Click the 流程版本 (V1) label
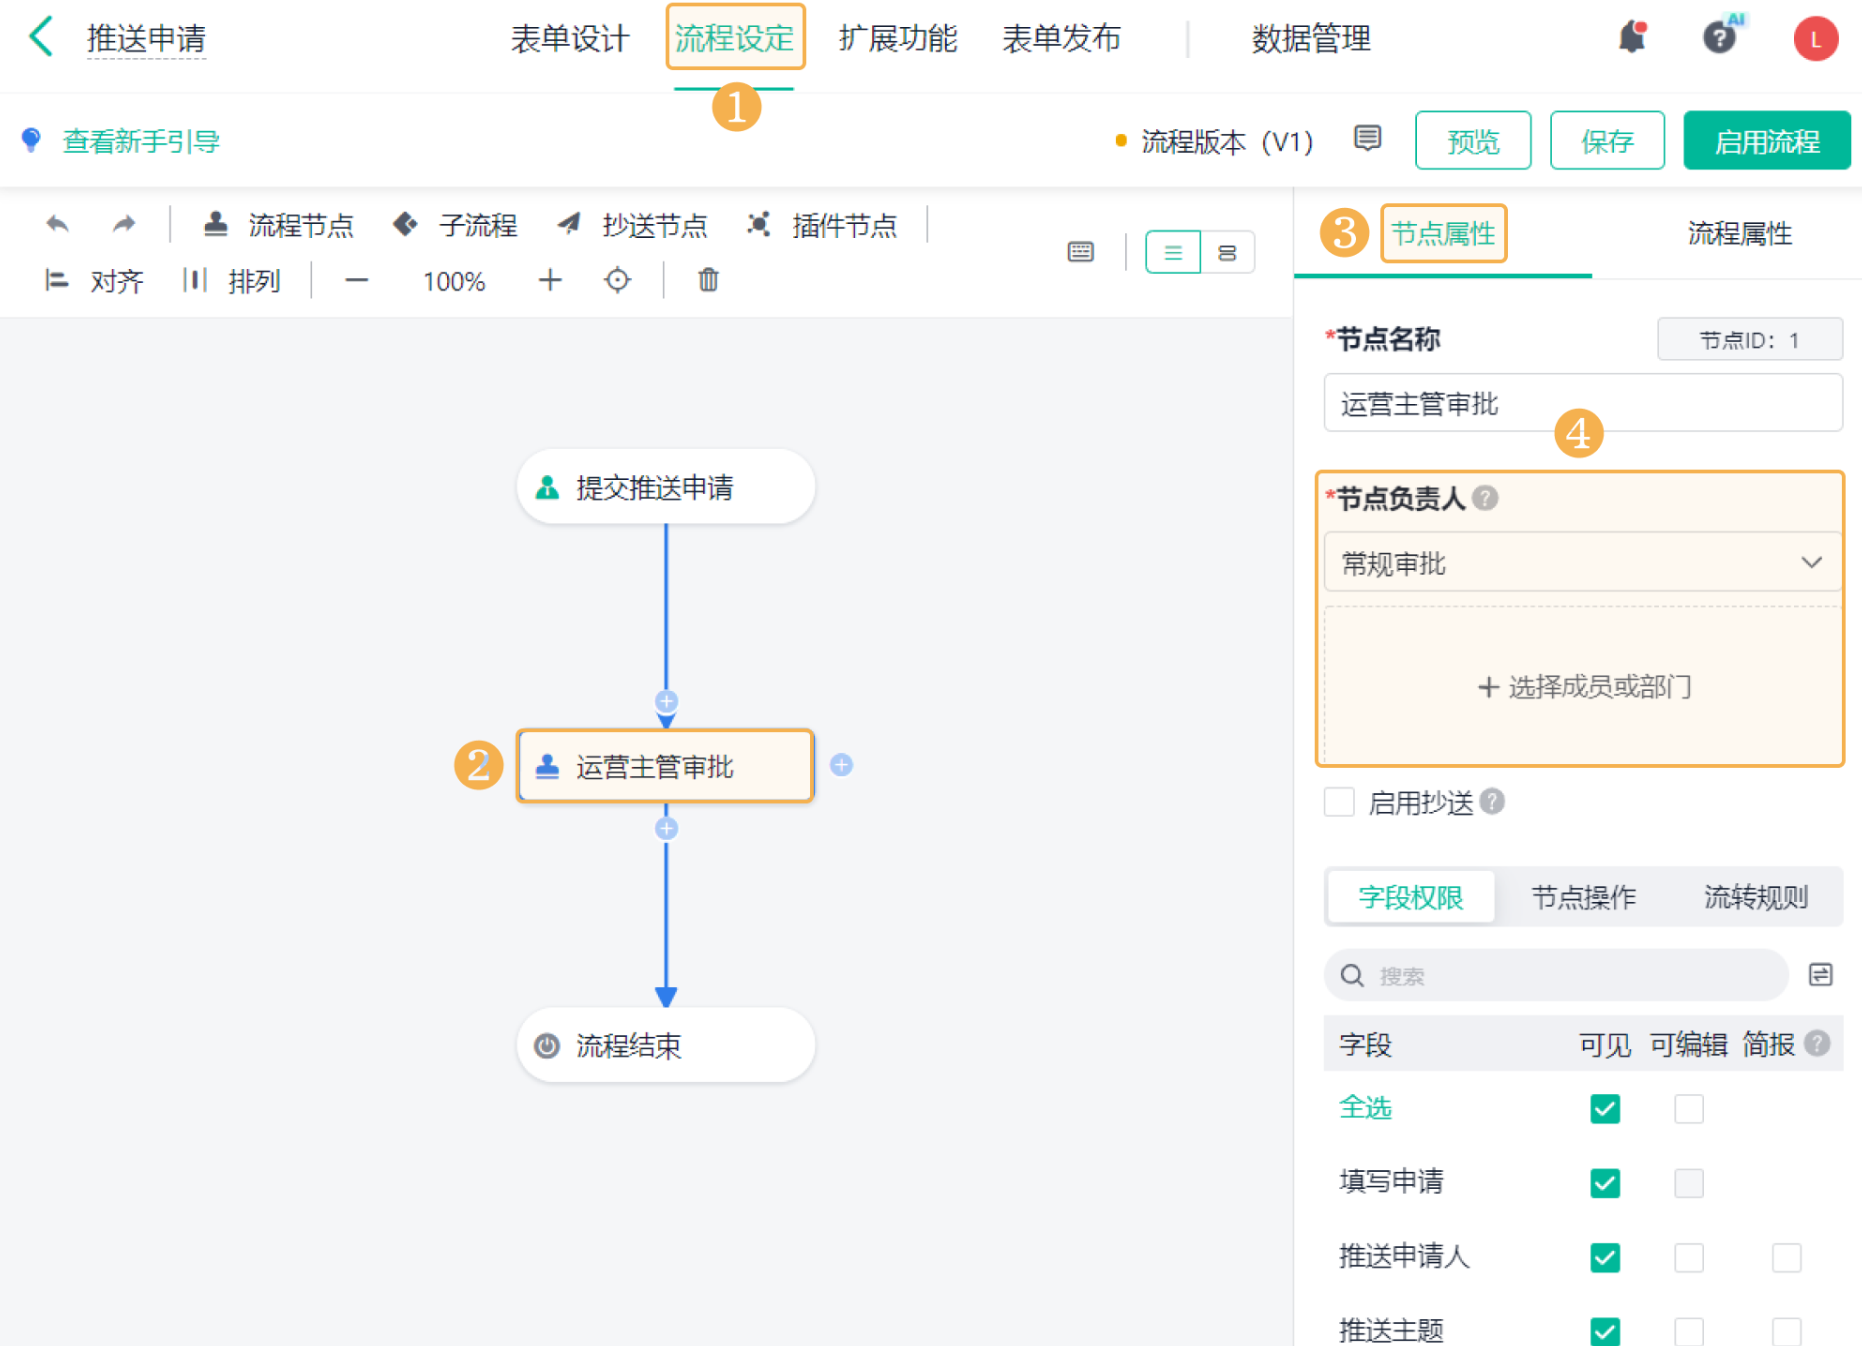This screenshot has width=1862, height=1346. [1227, 142]
